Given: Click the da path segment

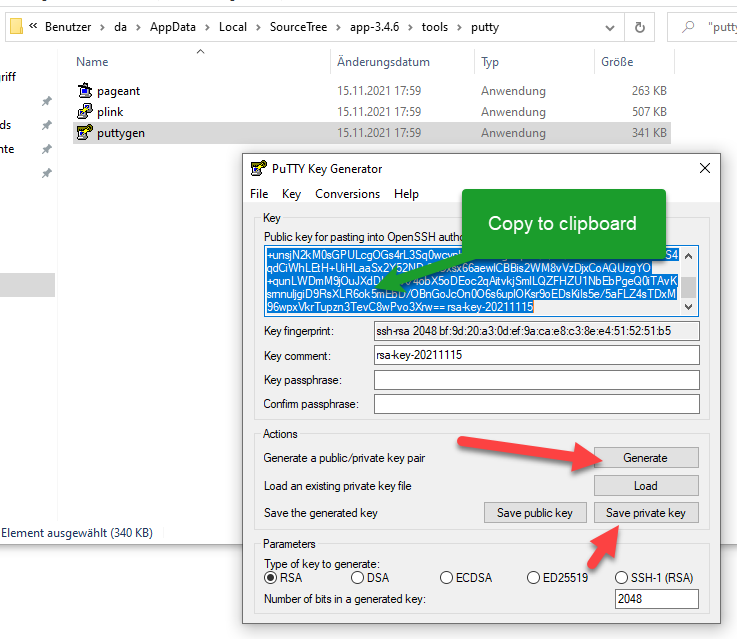Looking at the screenshot, I should 120,27.
